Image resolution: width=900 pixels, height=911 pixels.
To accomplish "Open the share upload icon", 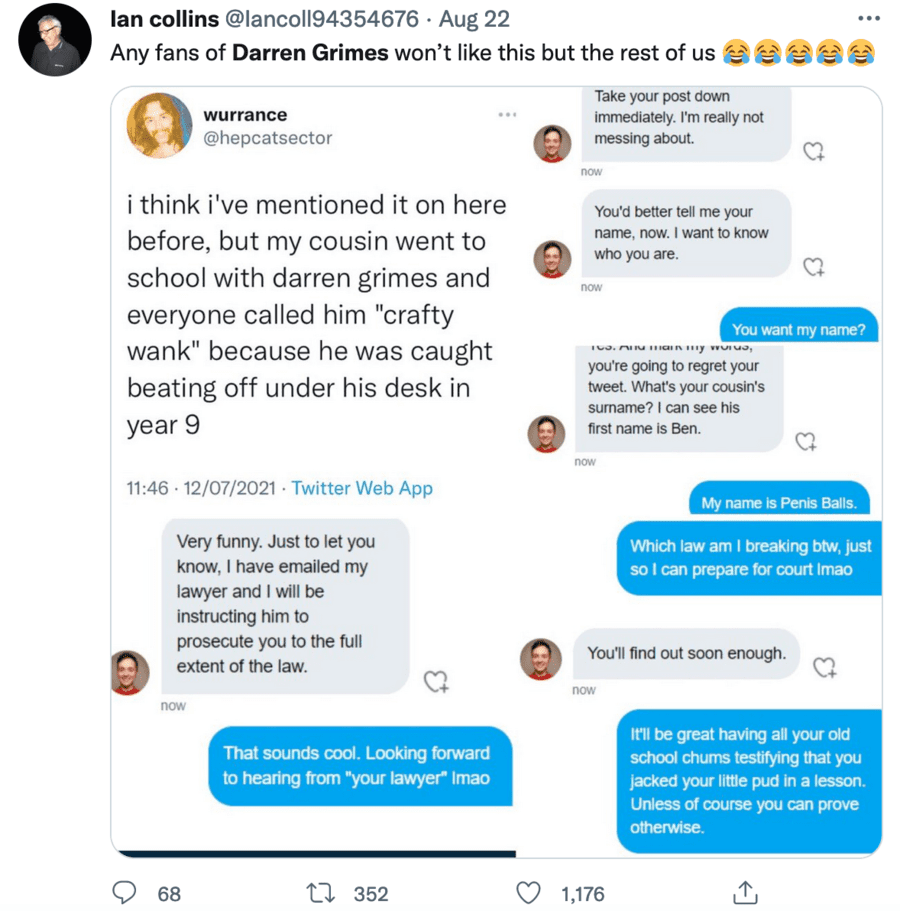I will pos(745,893).
